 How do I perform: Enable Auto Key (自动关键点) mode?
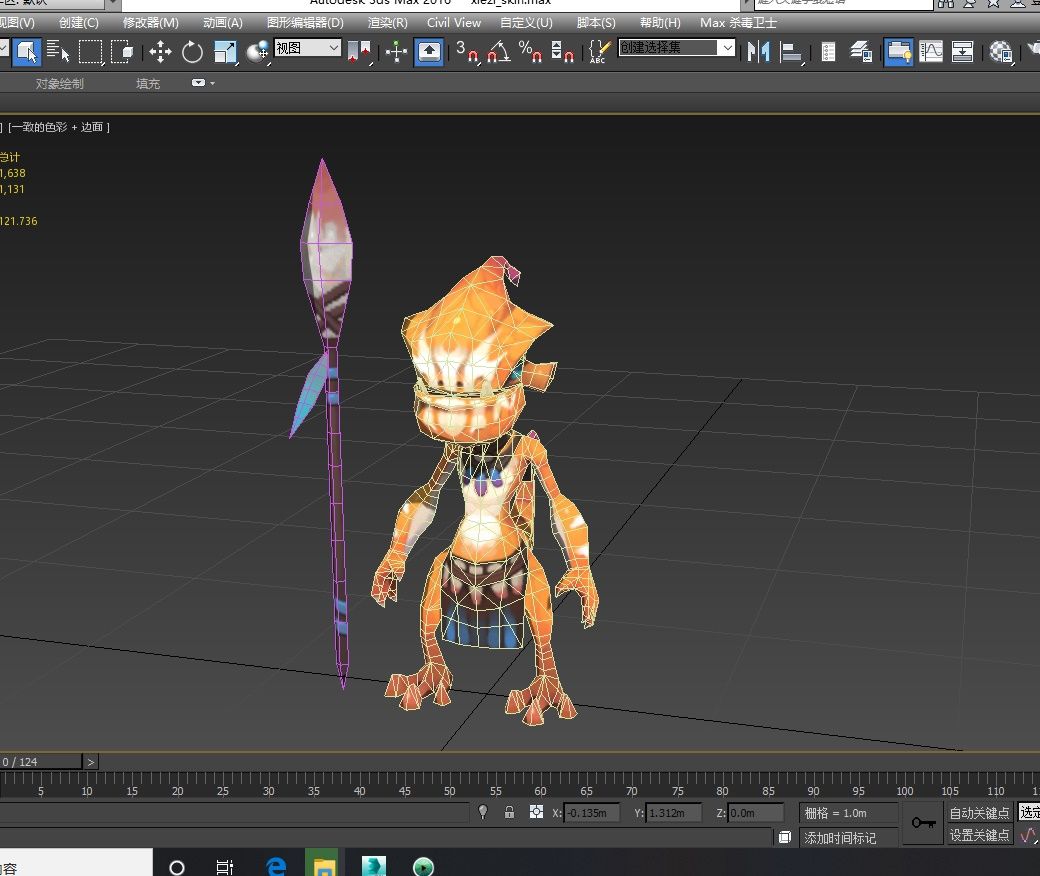(x=980, y=813)
